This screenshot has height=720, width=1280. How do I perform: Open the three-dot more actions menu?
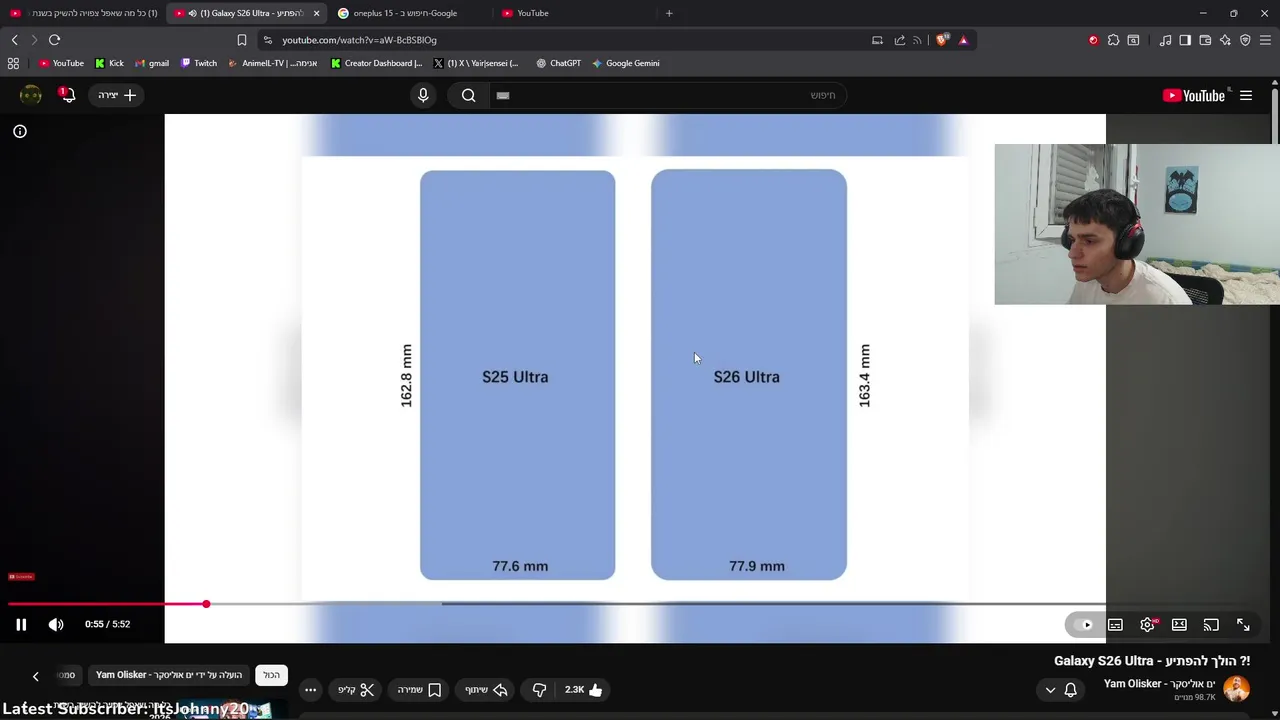pyautogui.click(x=310, y=690)
